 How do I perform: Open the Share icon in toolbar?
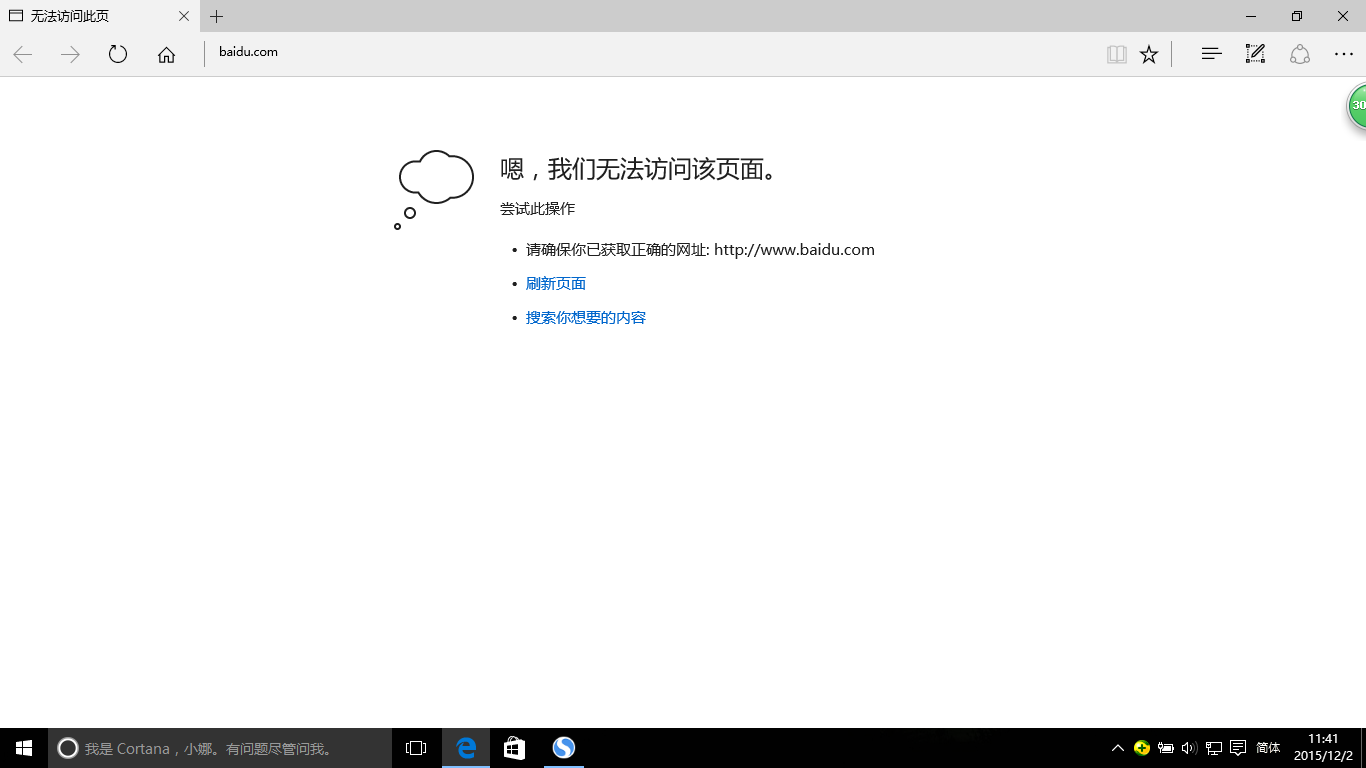pyautogui.click(x=1299, y=54)
